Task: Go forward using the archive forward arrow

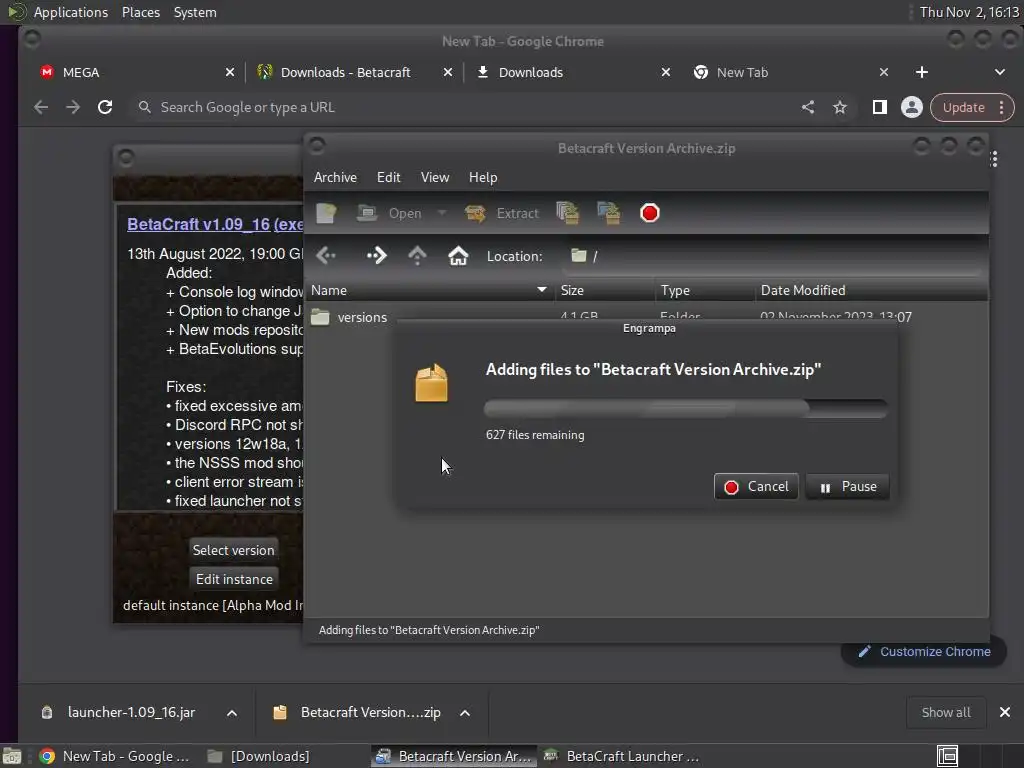Action: (377, 255)
